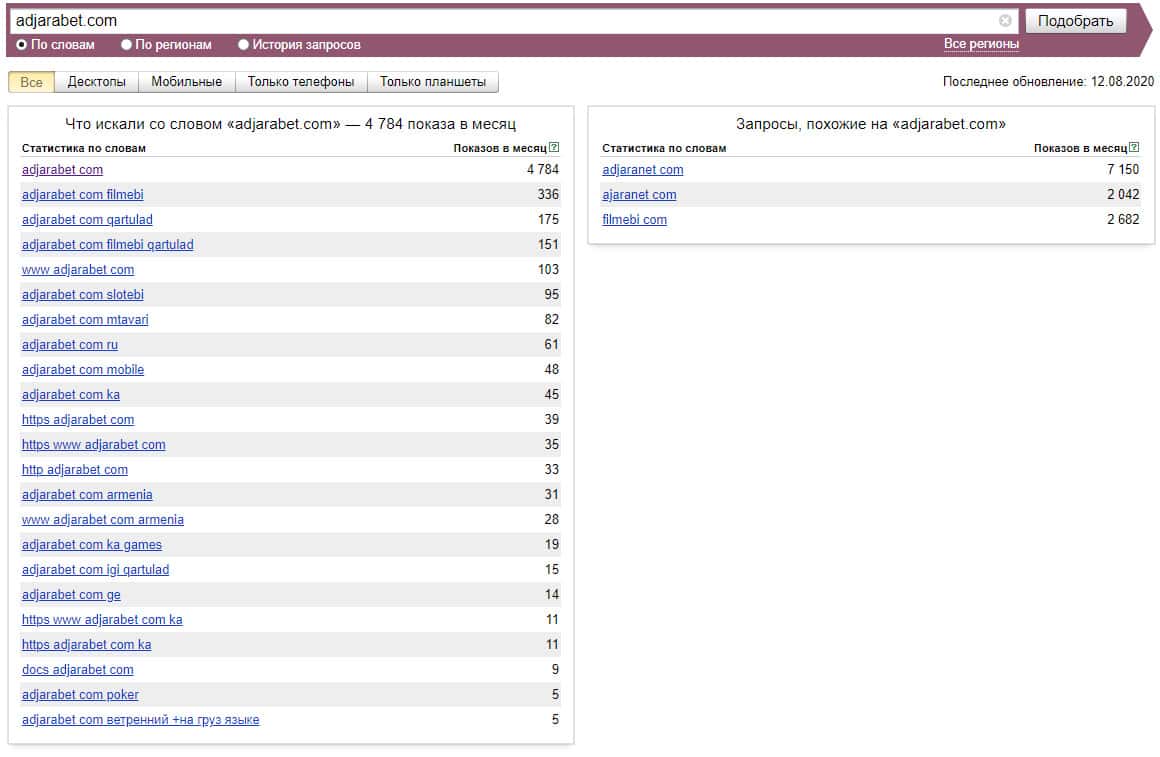Viewport: 1160px width, 757px height.
Task: Open the 'filmebi com' similar query
Action: tap(634, 220)
